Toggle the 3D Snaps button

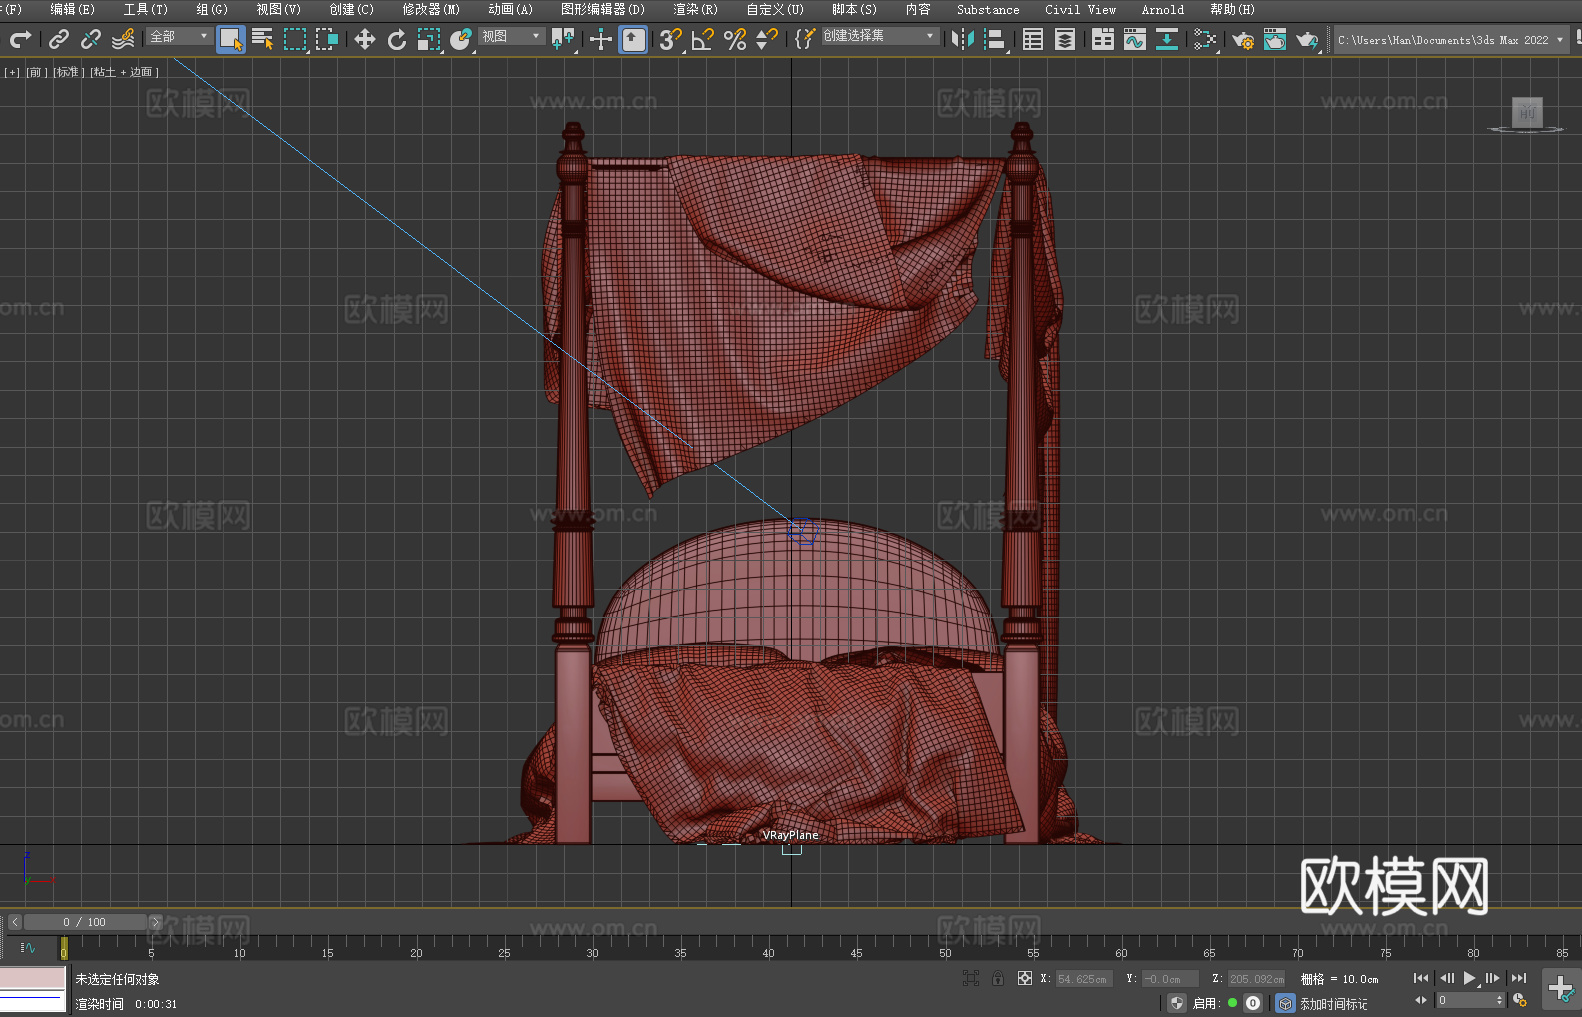(x=670, y=39)
